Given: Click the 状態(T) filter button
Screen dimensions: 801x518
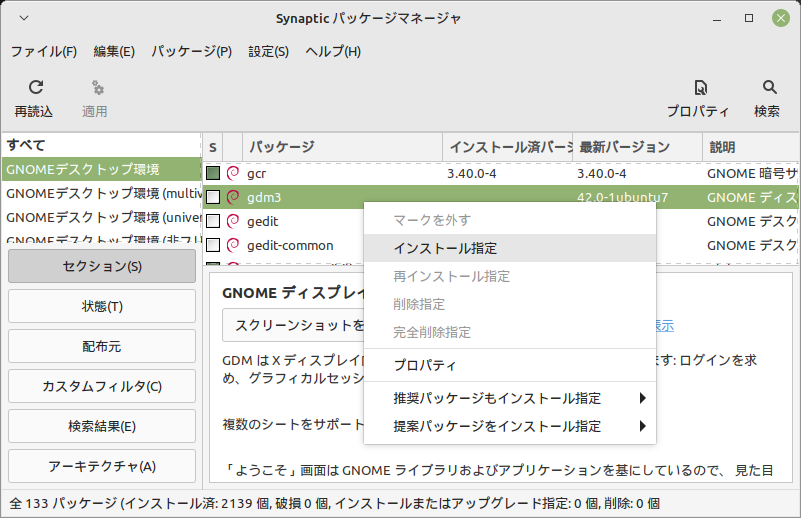Looking at the screenshot, I should point(102,306).
